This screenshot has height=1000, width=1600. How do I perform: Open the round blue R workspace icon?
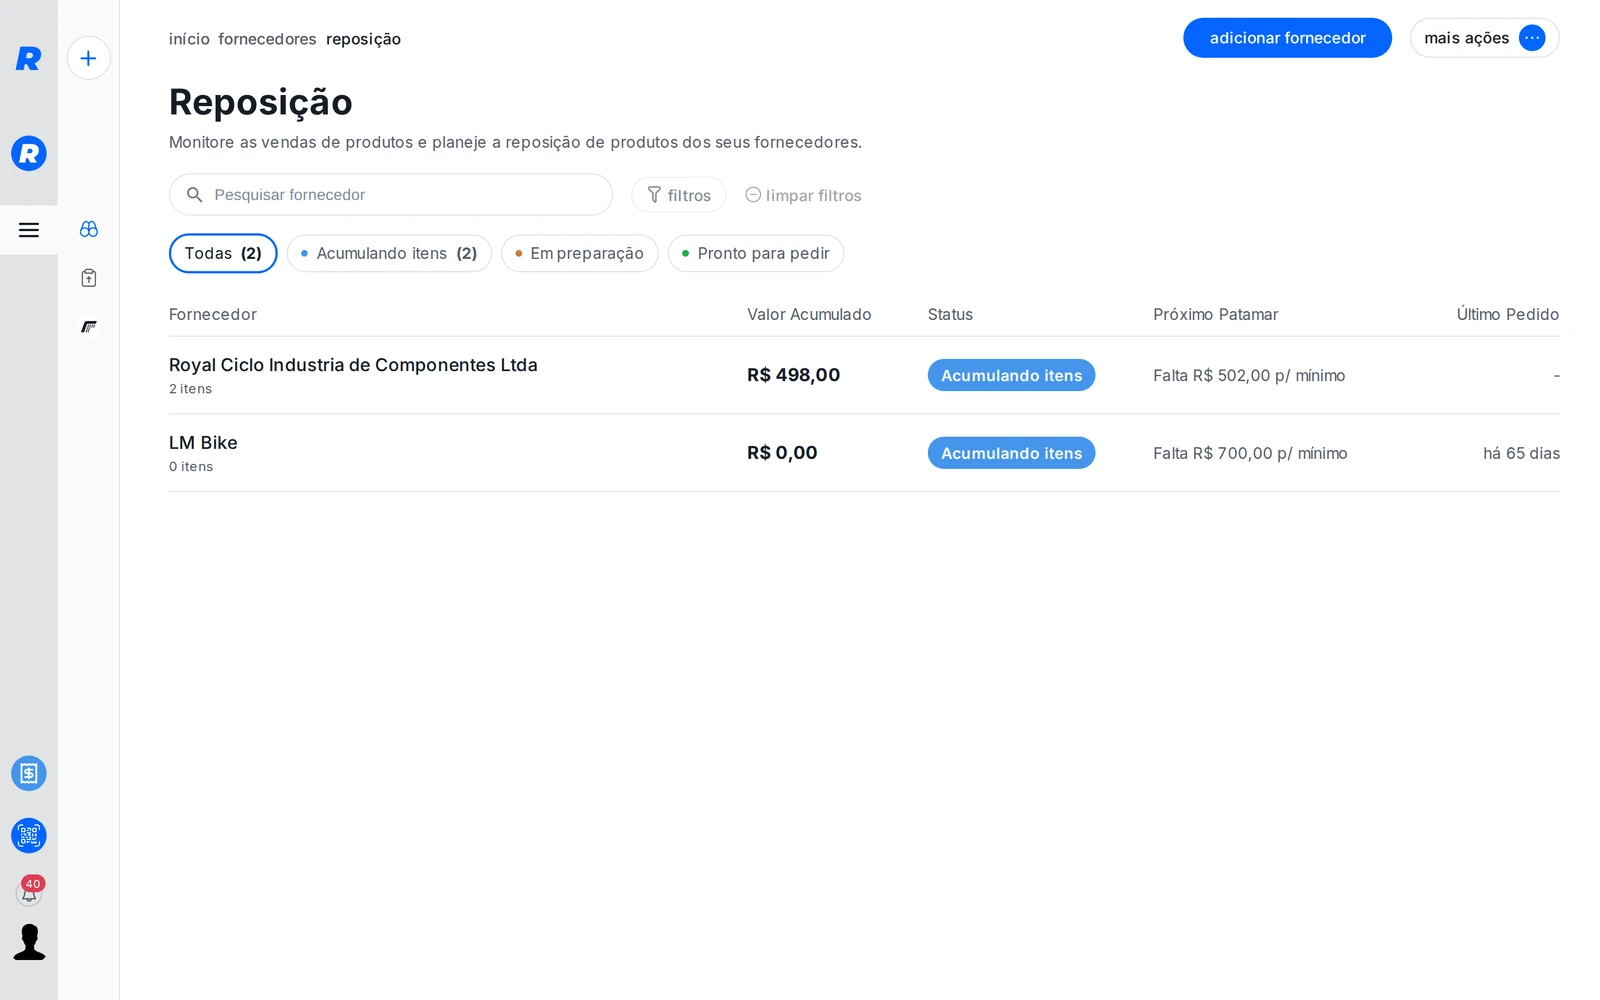coord(29,153)
